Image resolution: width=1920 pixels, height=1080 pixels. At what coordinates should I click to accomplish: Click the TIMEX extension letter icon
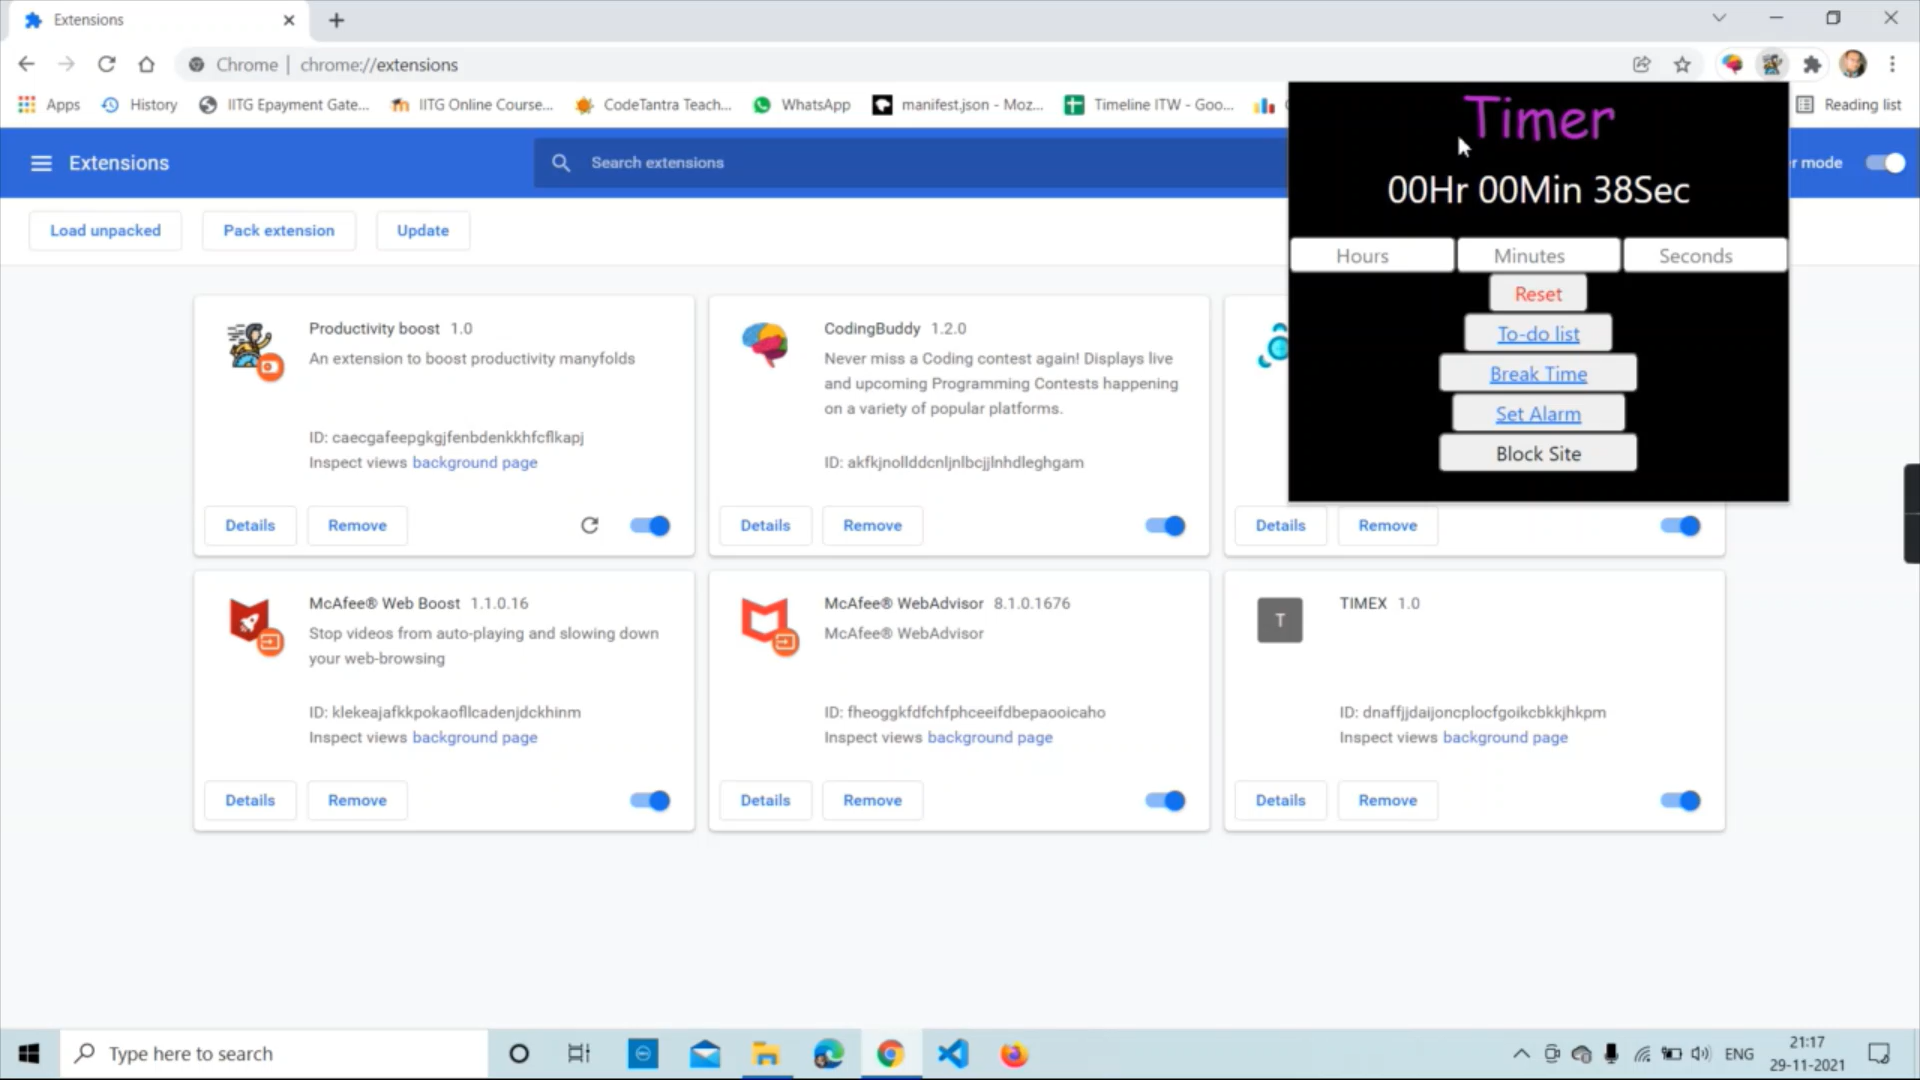1280,619
